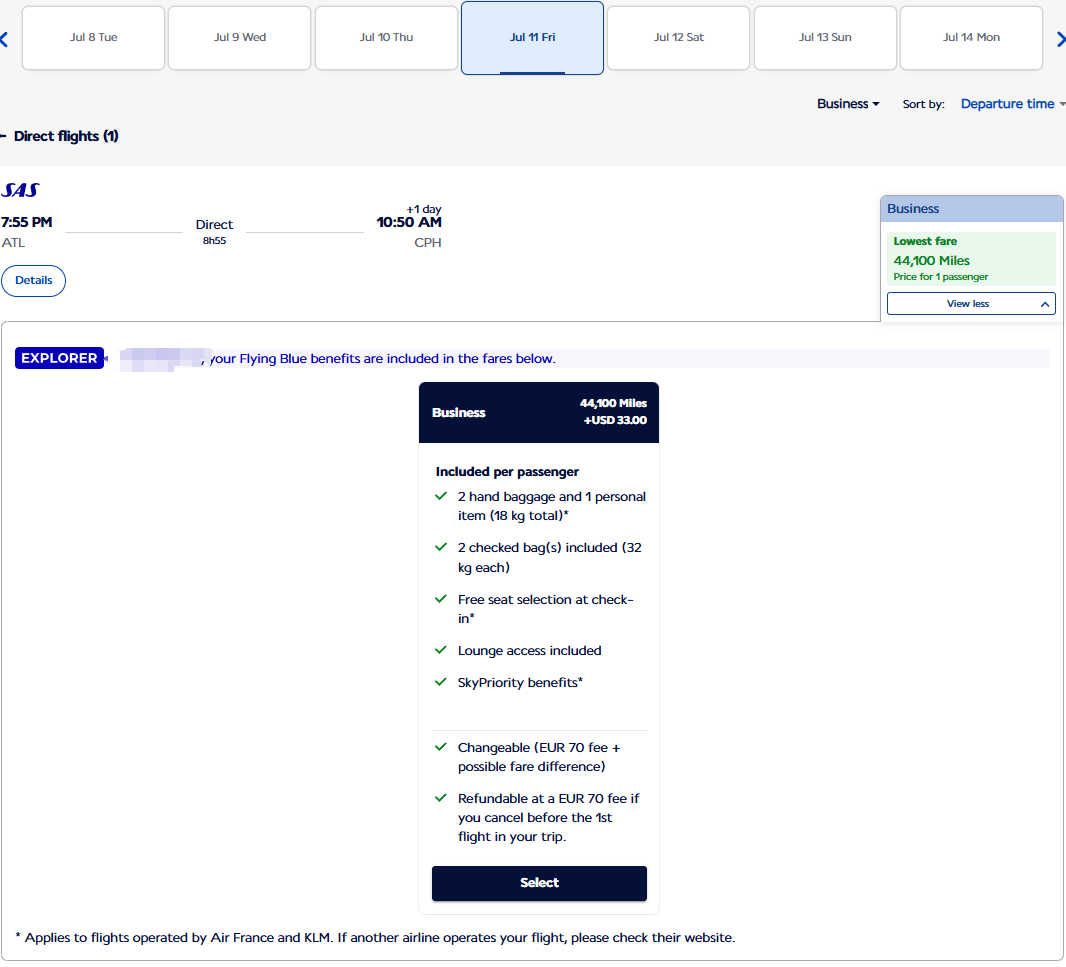Click the Sort by label
The height and width of the screenshot is (967, 1066).
pyautogui.click(x=923, y=104)
